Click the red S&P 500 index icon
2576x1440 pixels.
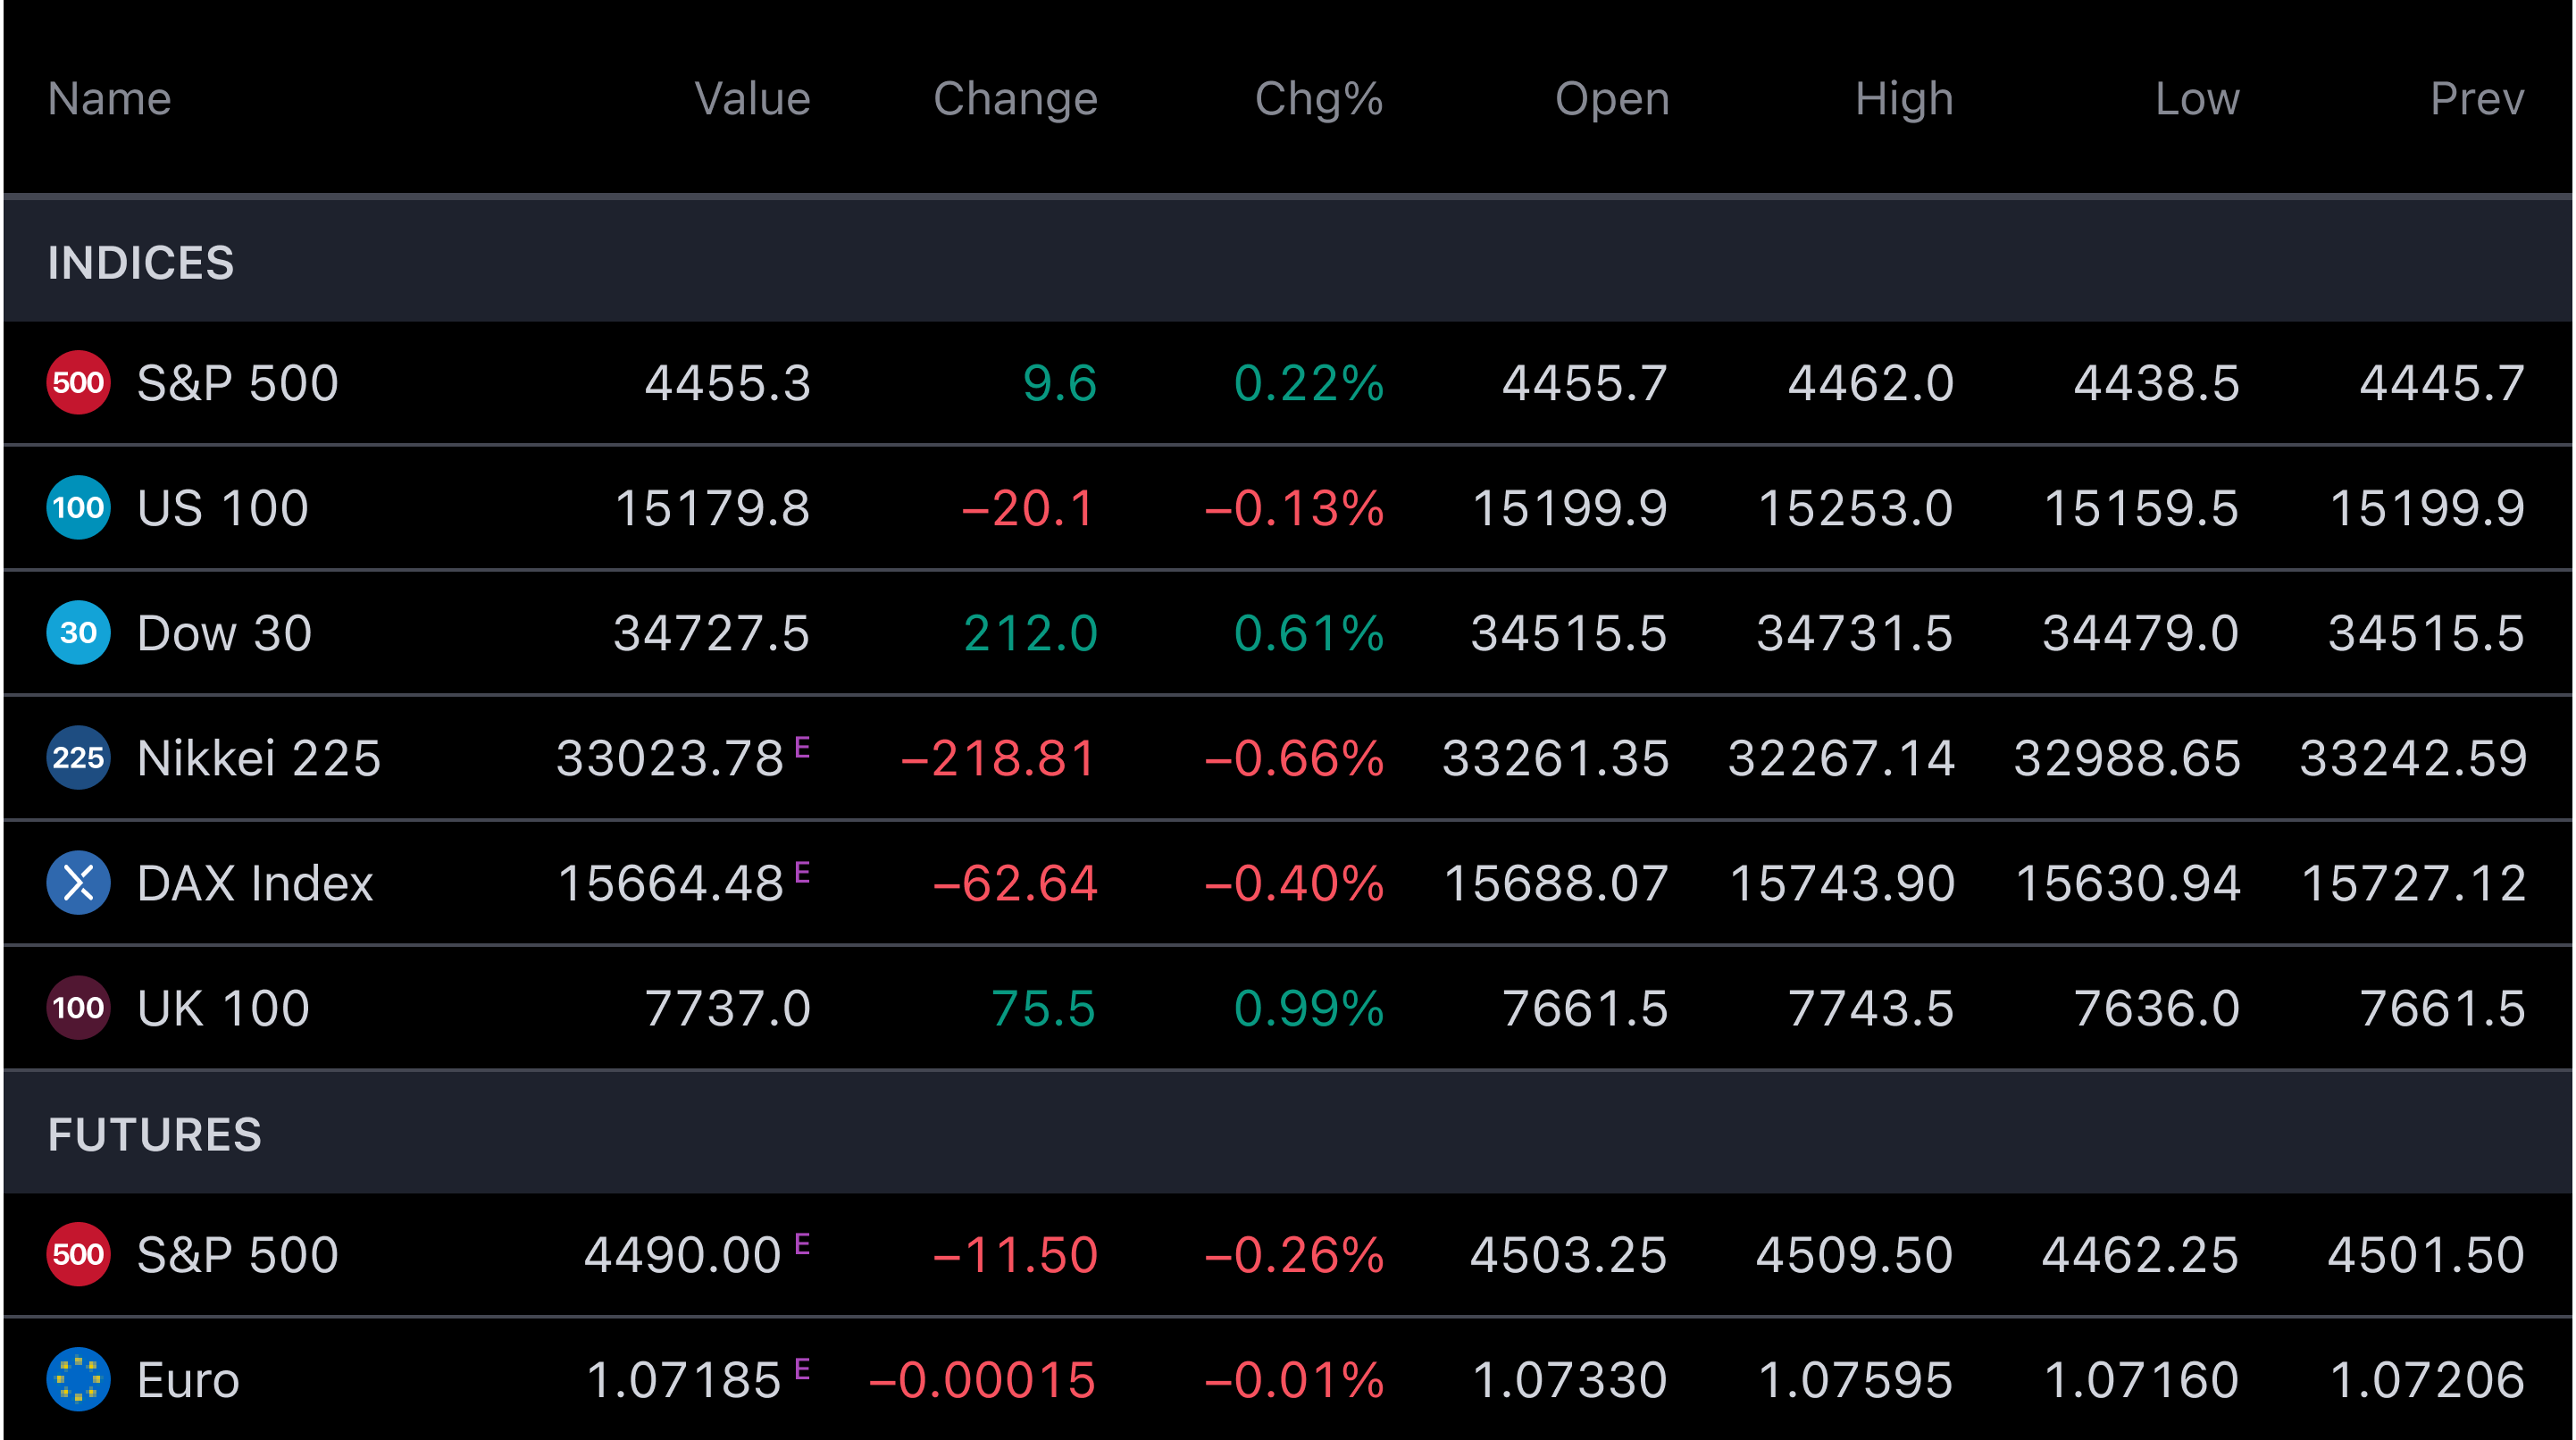click(x=78, y=383)
